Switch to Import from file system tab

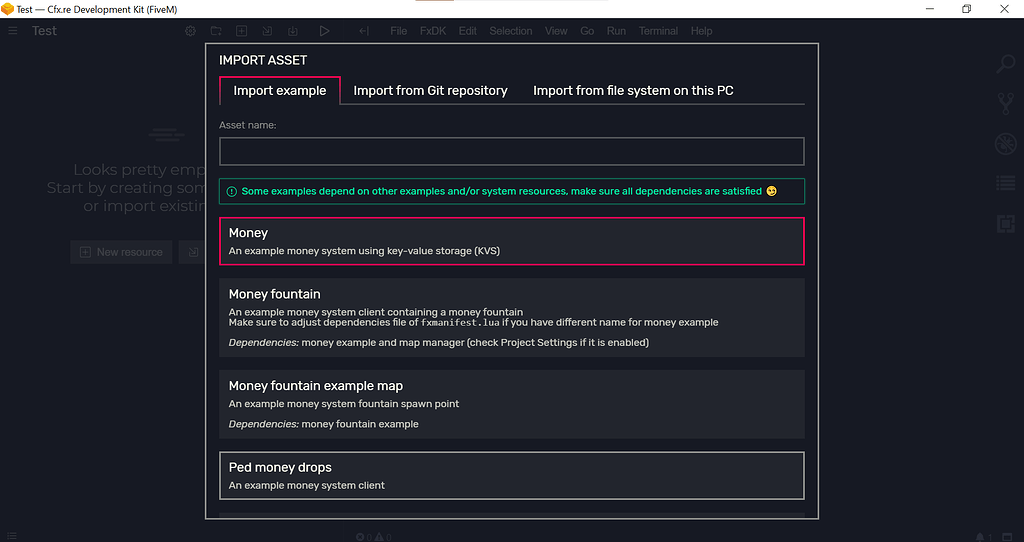coord(633,91)
